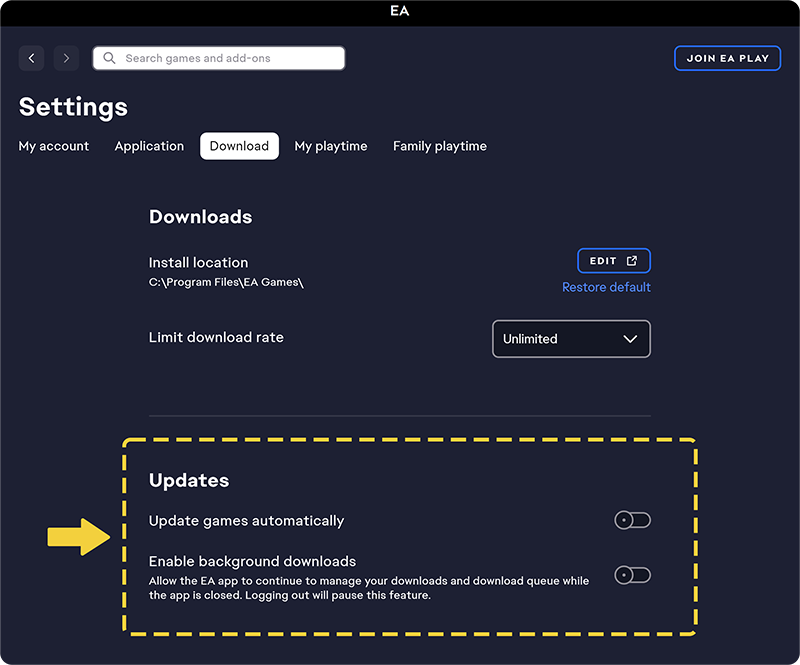This screenshot has height=665, width=800.
Task: Edit the install location
Action: (614, 261)
